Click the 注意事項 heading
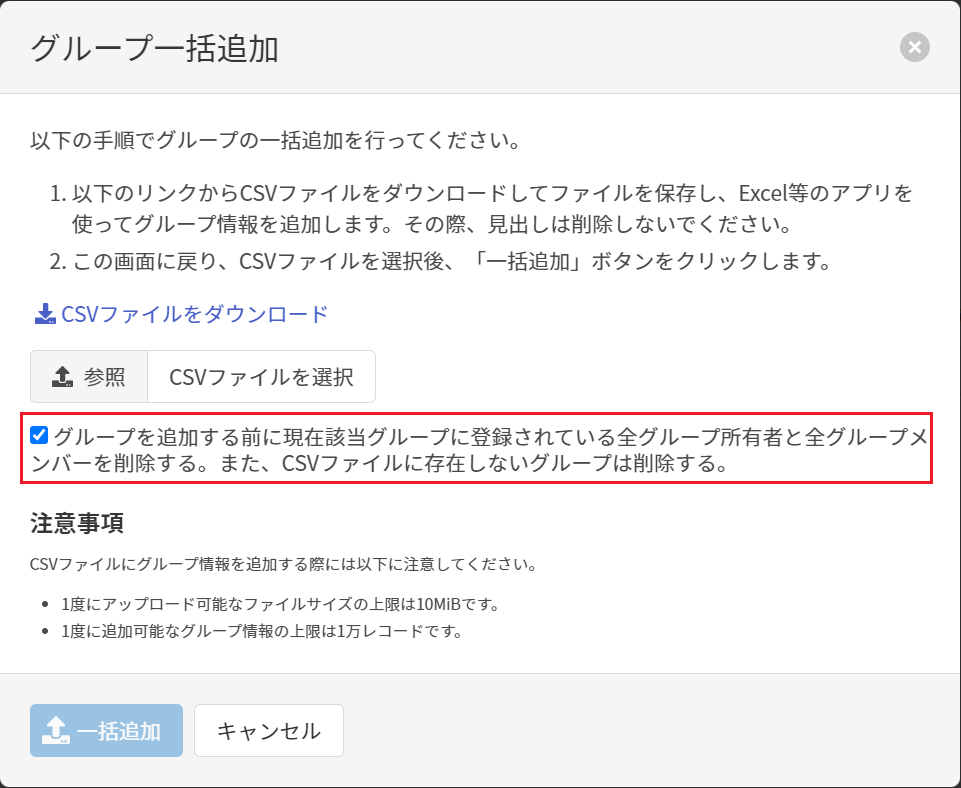This screenshot has width=961, height=788. pos(76,523)
